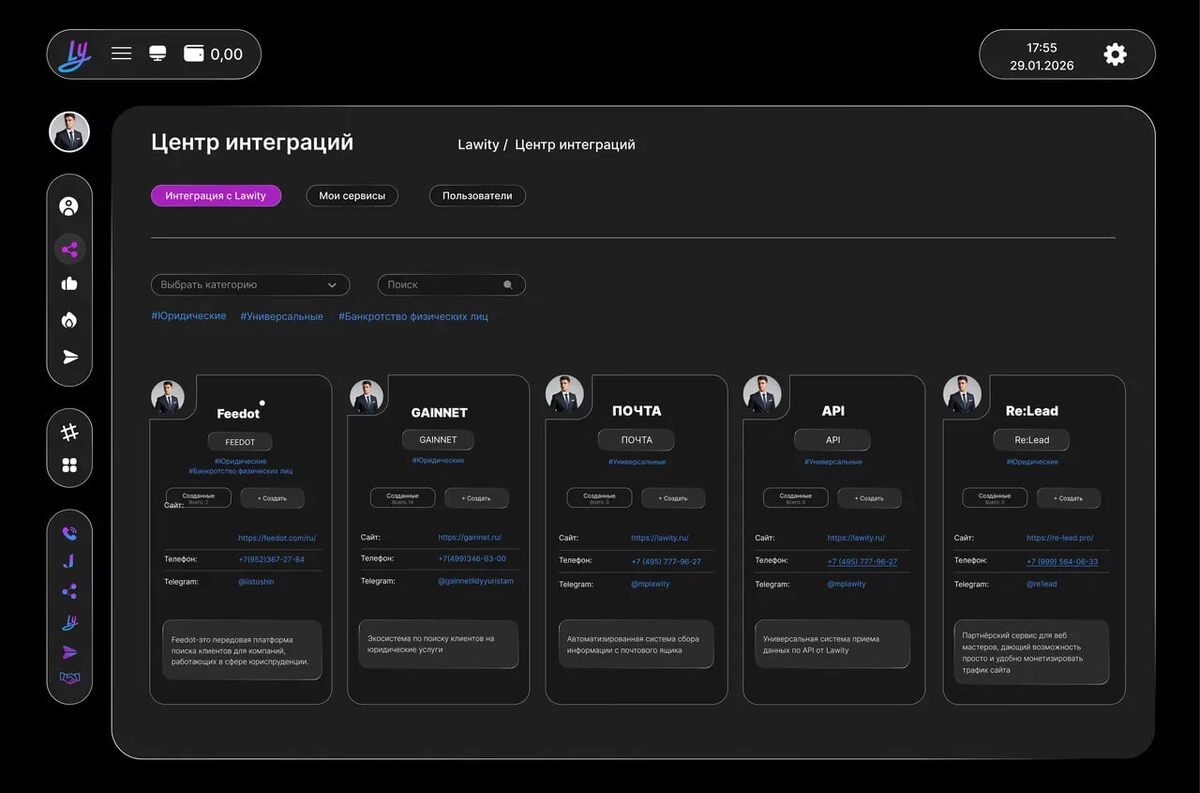1200x793 pixels.
Task: Switch to Интеграция с Lawity tab
Action: (216, 196)
